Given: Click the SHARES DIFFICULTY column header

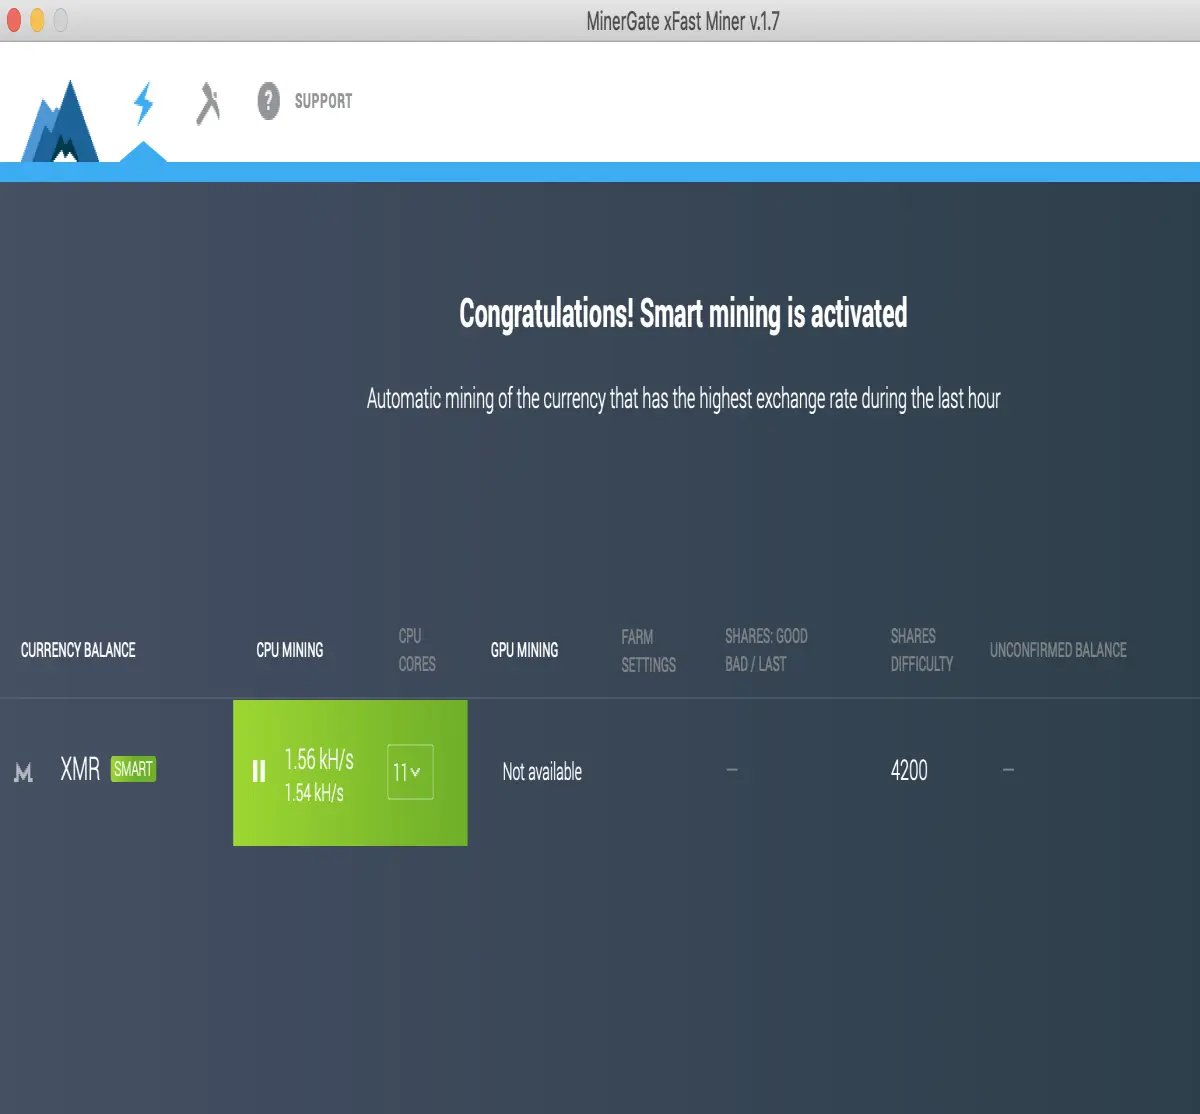Looking at the screenshot, I should (922, 650).
